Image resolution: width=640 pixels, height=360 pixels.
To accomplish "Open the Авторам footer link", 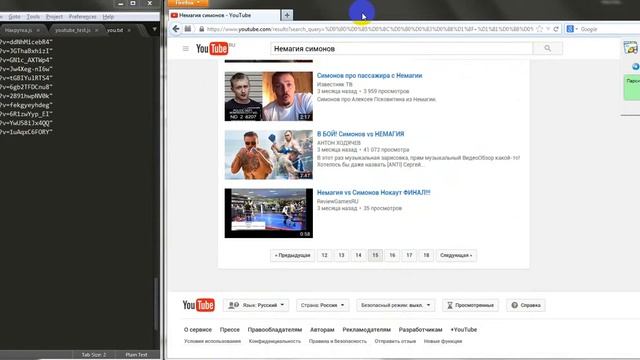I will tap(322, 329).
